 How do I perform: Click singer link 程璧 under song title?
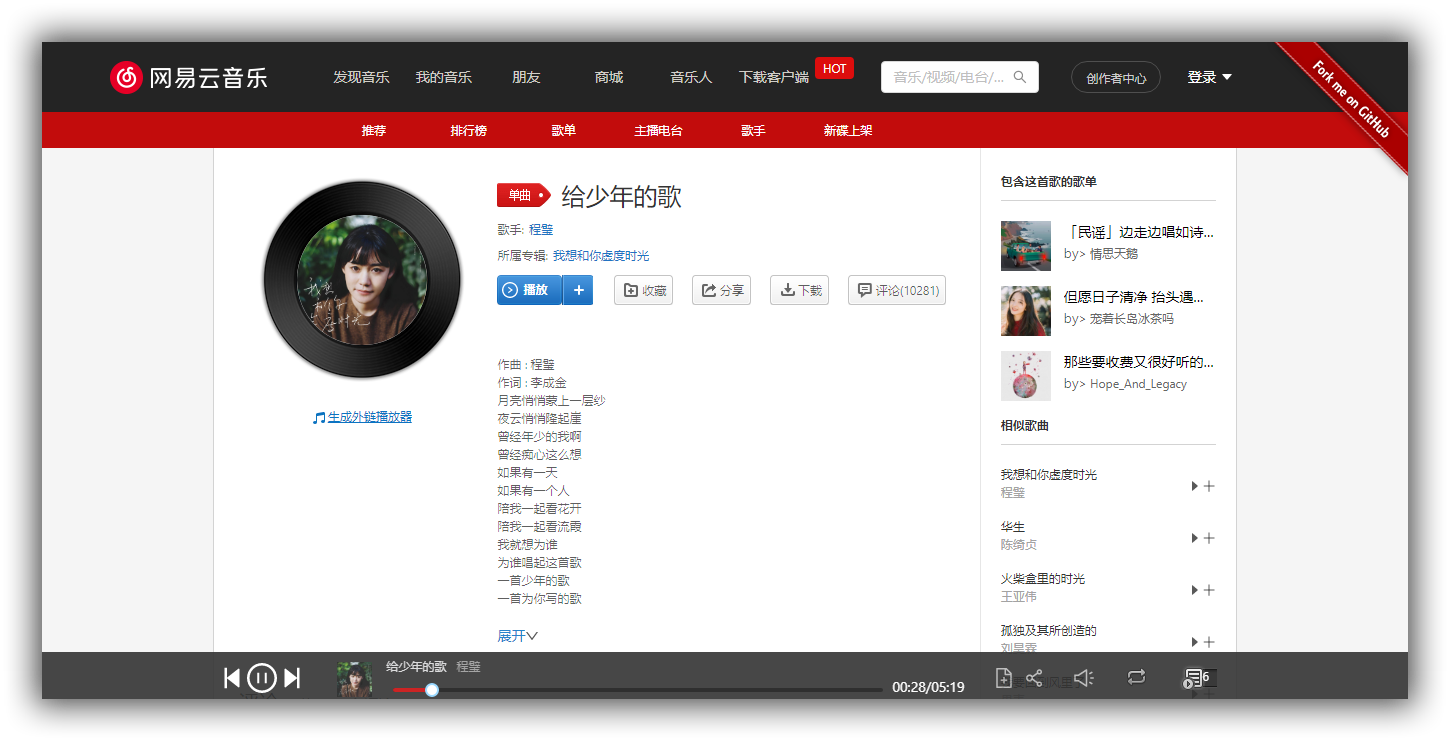click(x=541, y=229)
